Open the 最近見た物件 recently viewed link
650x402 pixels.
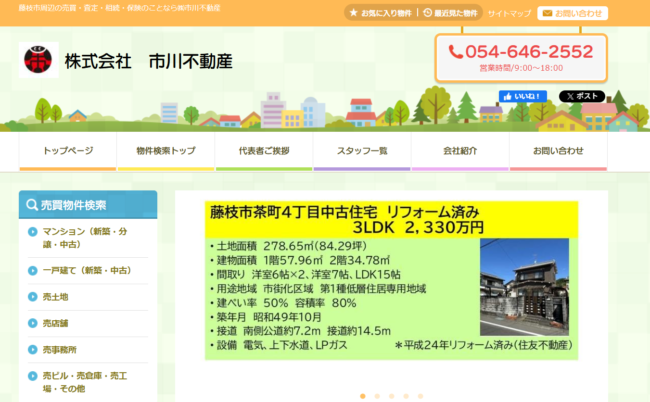[451, 13]
